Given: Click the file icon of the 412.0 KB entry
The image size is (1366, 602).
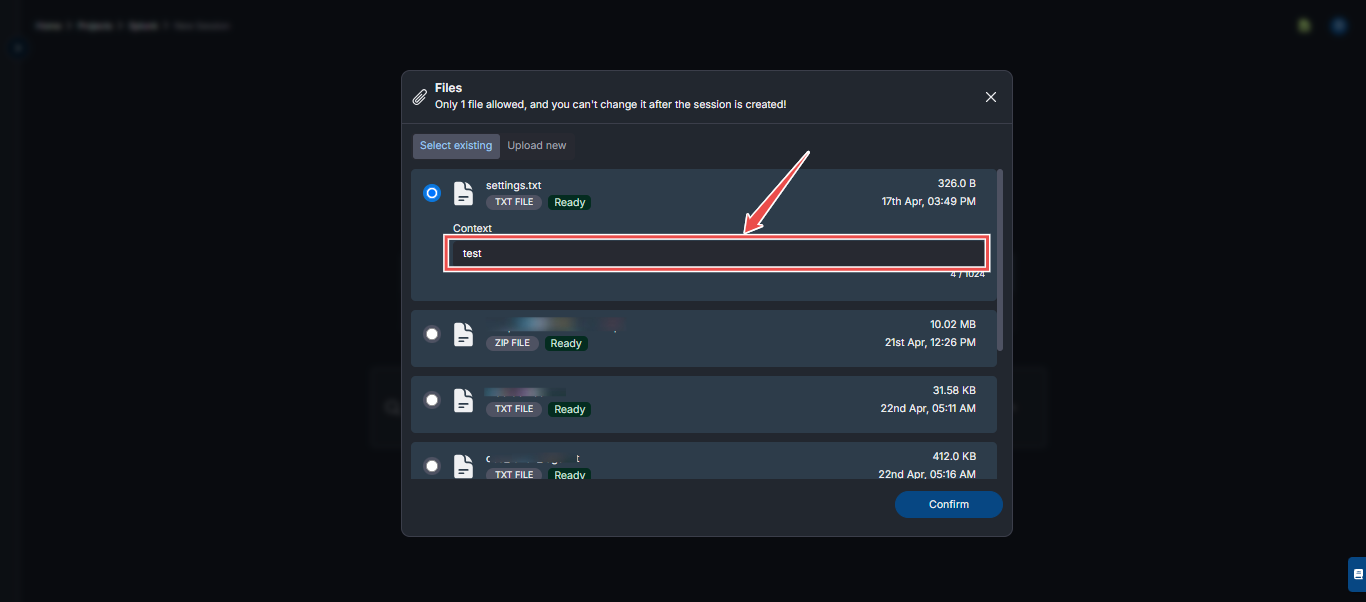Looking at the screenshot, I should [x=463, y=465].
